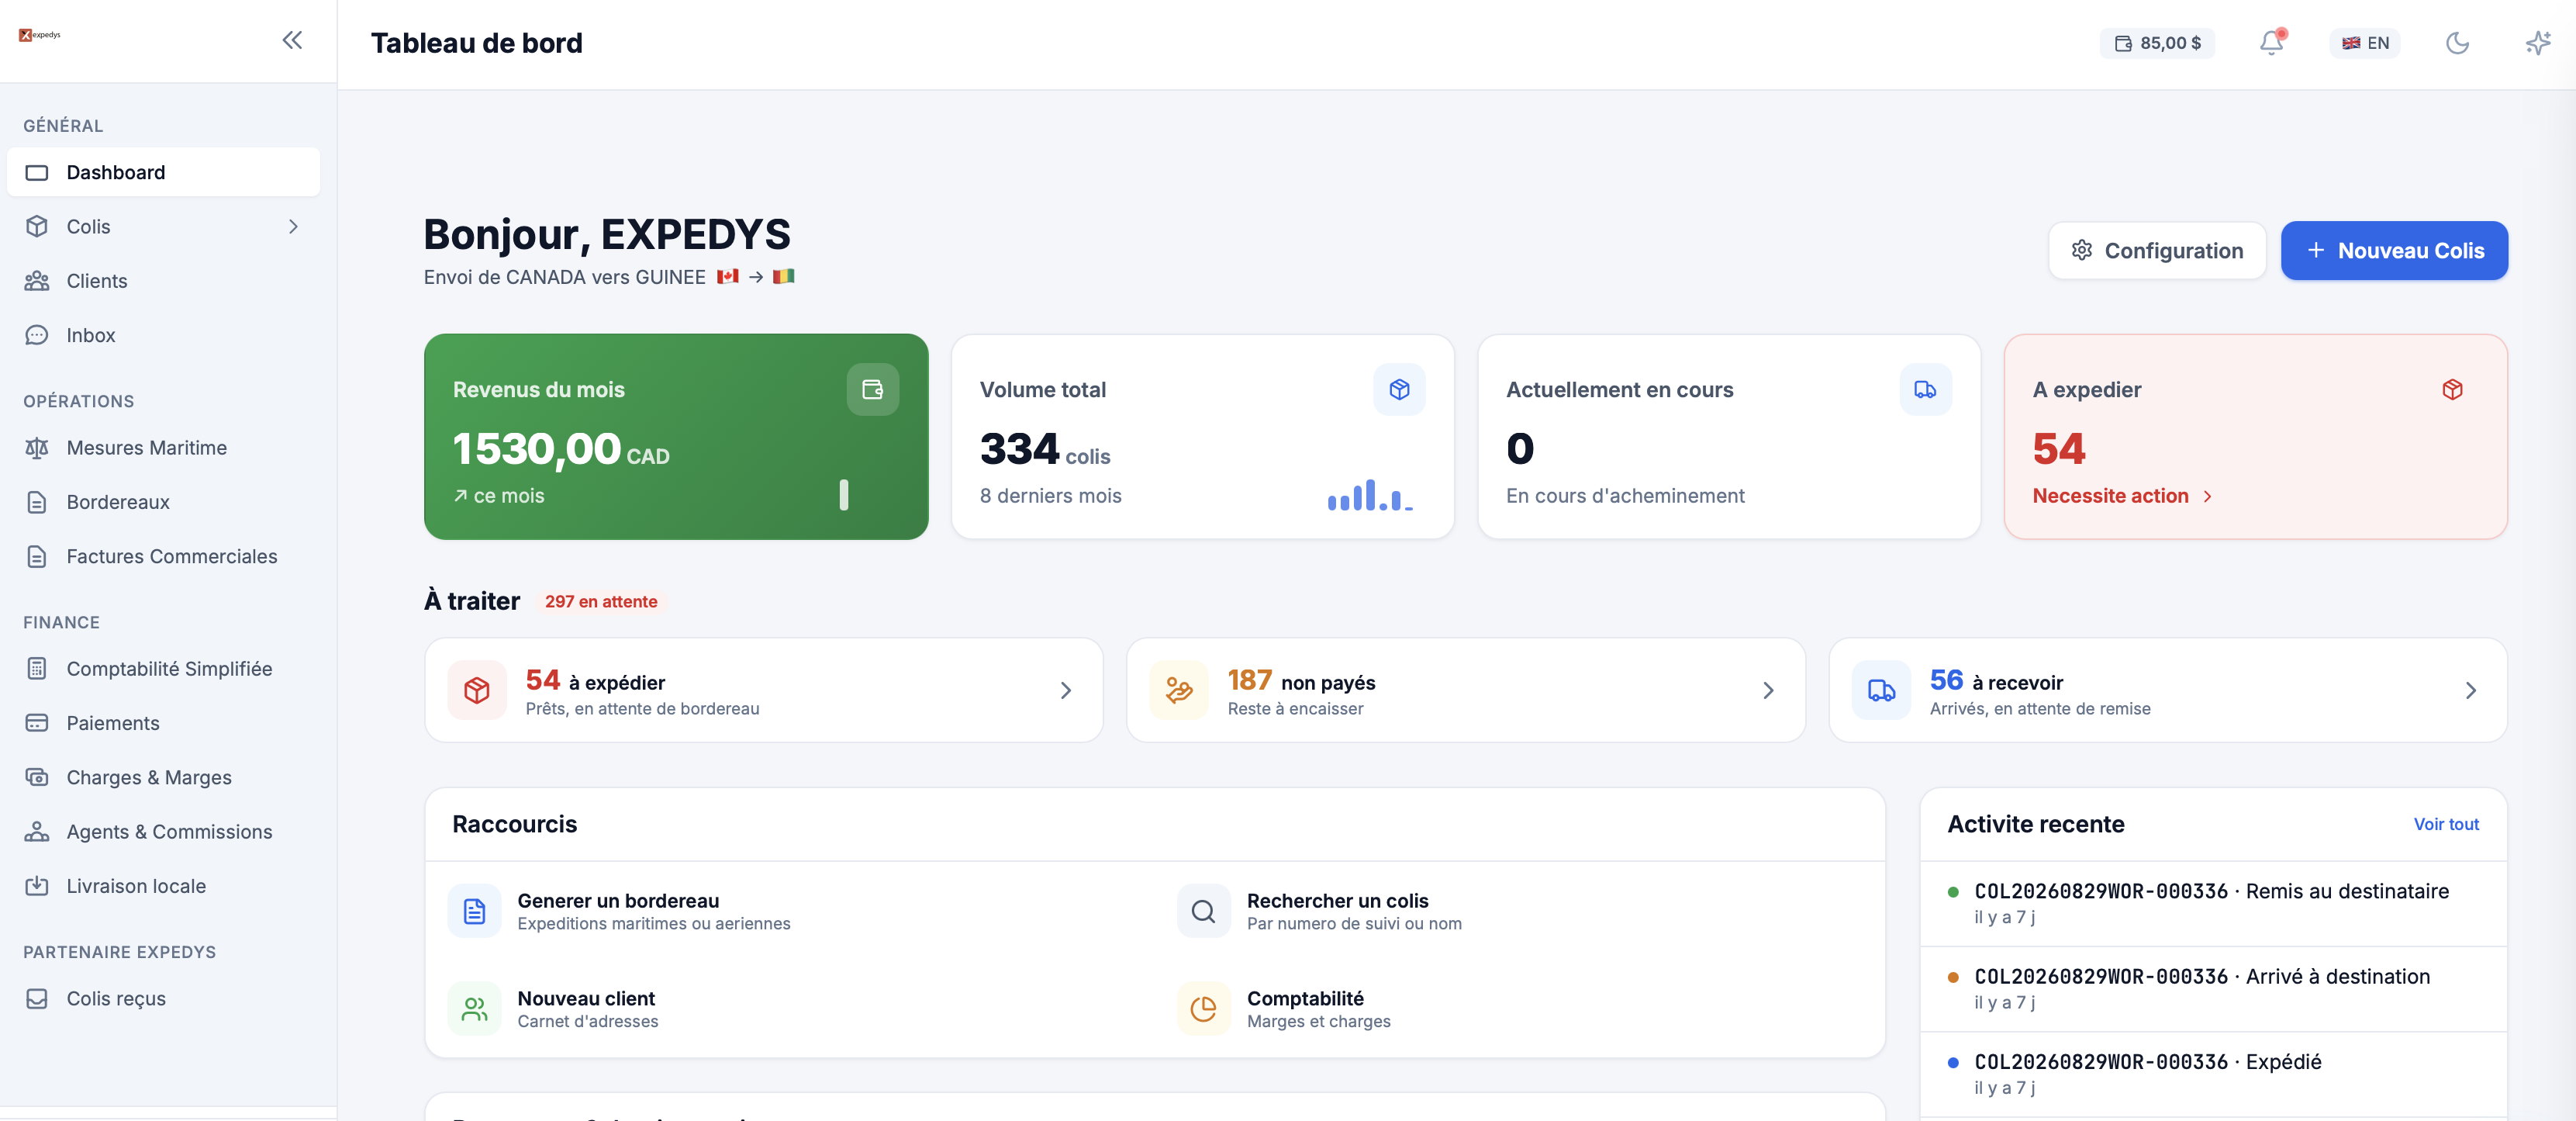Click the Charges & Marges icon
Screen dimensions: 2576x1121
pyautogui.click(x=37, y=777)
